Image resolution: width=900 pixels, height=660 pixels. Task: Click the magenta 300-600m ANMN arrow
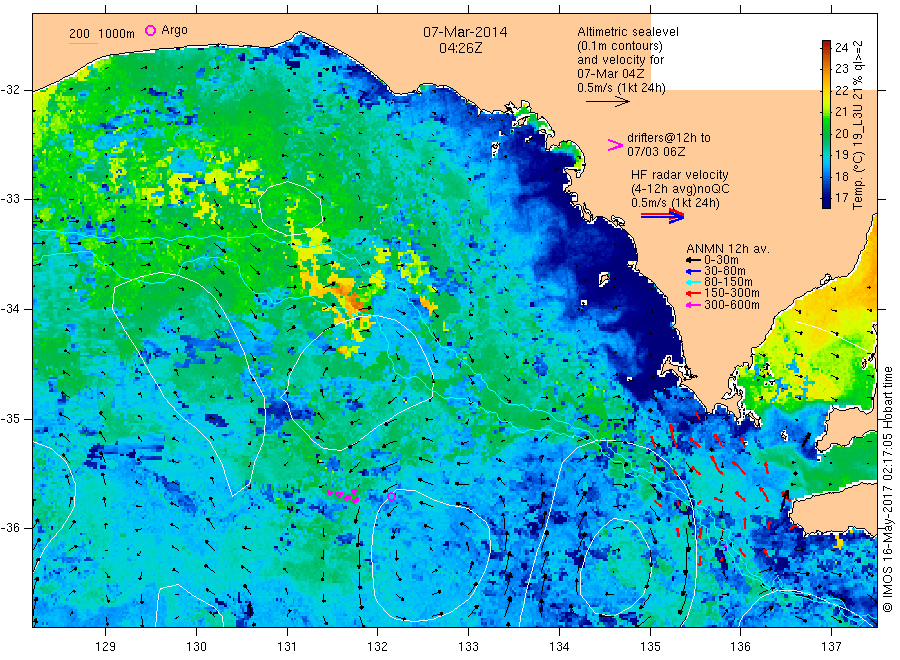pyautogui.click(x=693, y=305)
